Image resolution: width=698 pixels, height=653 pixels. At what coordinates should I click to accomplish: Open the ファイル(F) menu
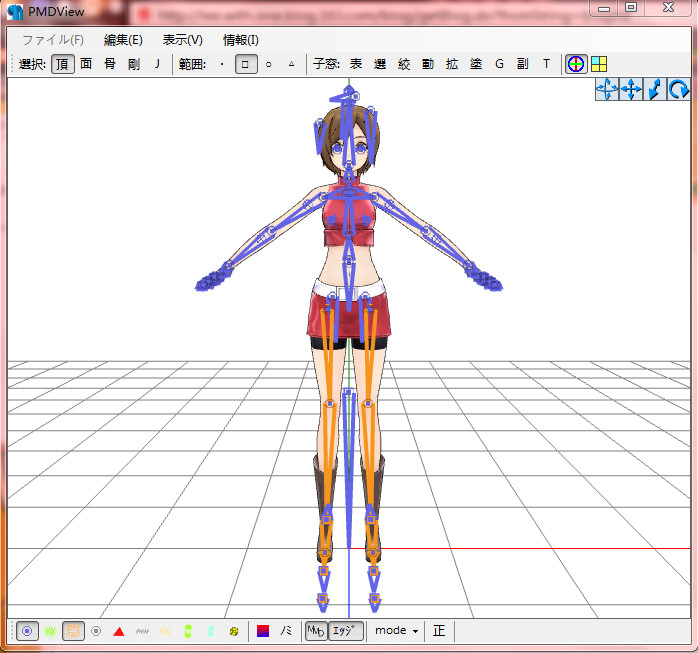click(x=53, y=40)
